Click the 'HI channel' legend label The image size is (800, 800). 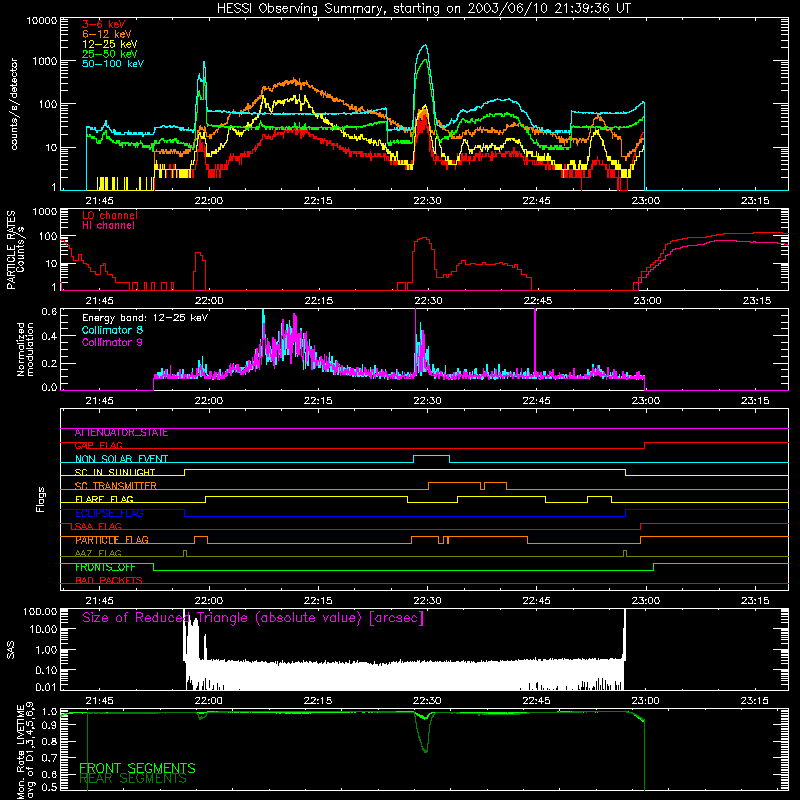pyautogui.click(x=109, y=225)
